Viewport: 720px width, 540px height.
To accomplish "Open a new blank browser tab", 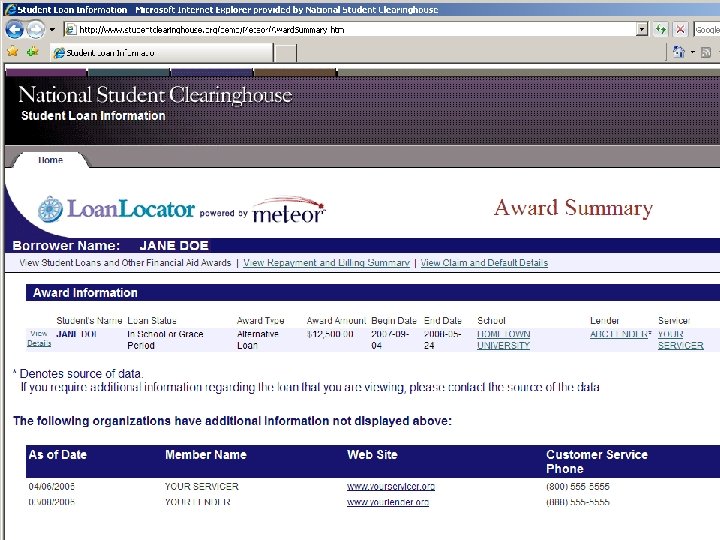I will (x=285, y=53).
